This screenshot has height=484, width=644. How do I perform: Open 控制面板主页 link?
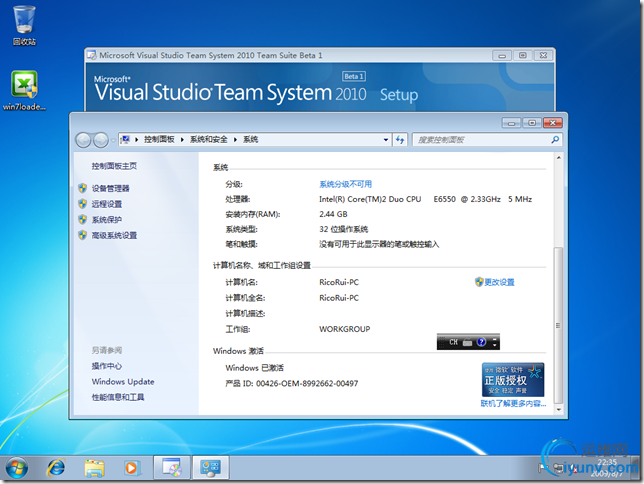114,166
